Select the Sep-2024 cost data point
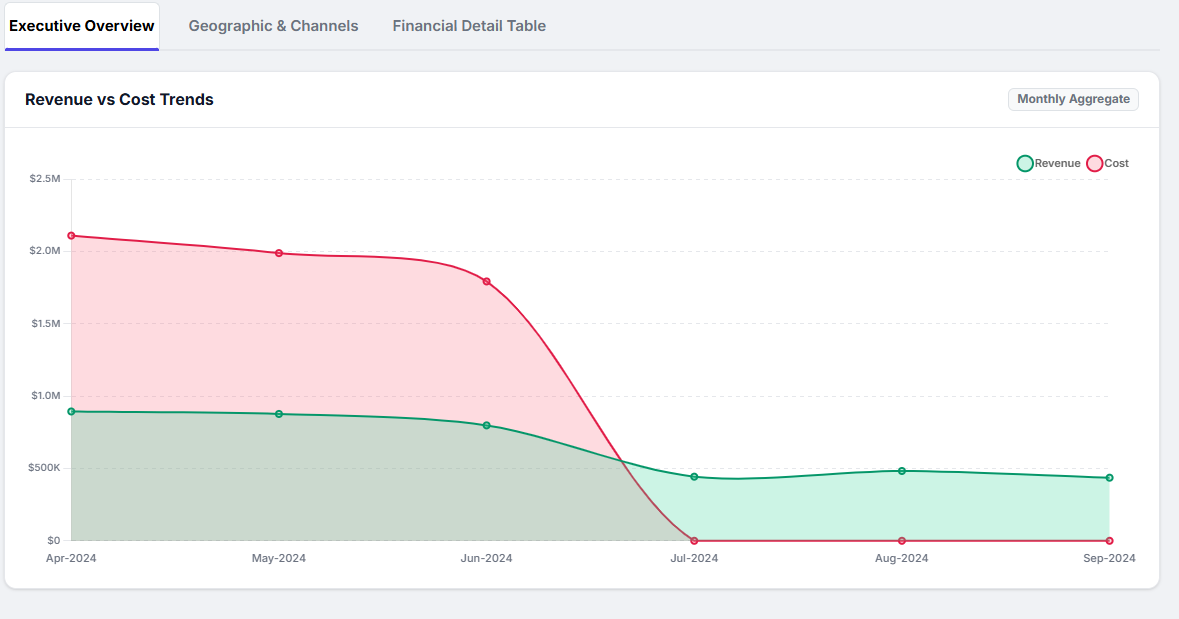The width and height of the screenshot is (1179, 619). click(x=1109, y=540)
